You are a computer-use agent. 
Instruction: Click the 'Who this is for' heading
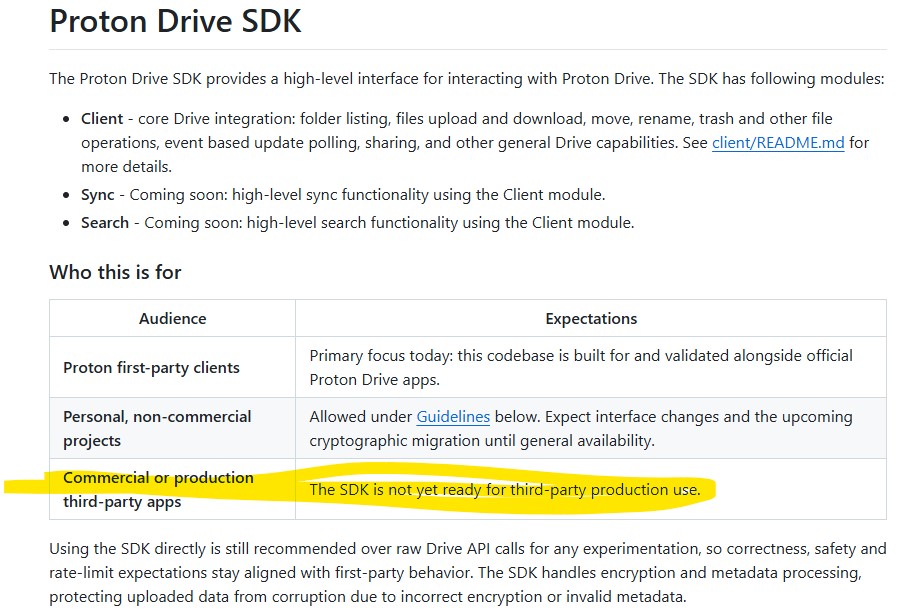(x=115, y=272)
